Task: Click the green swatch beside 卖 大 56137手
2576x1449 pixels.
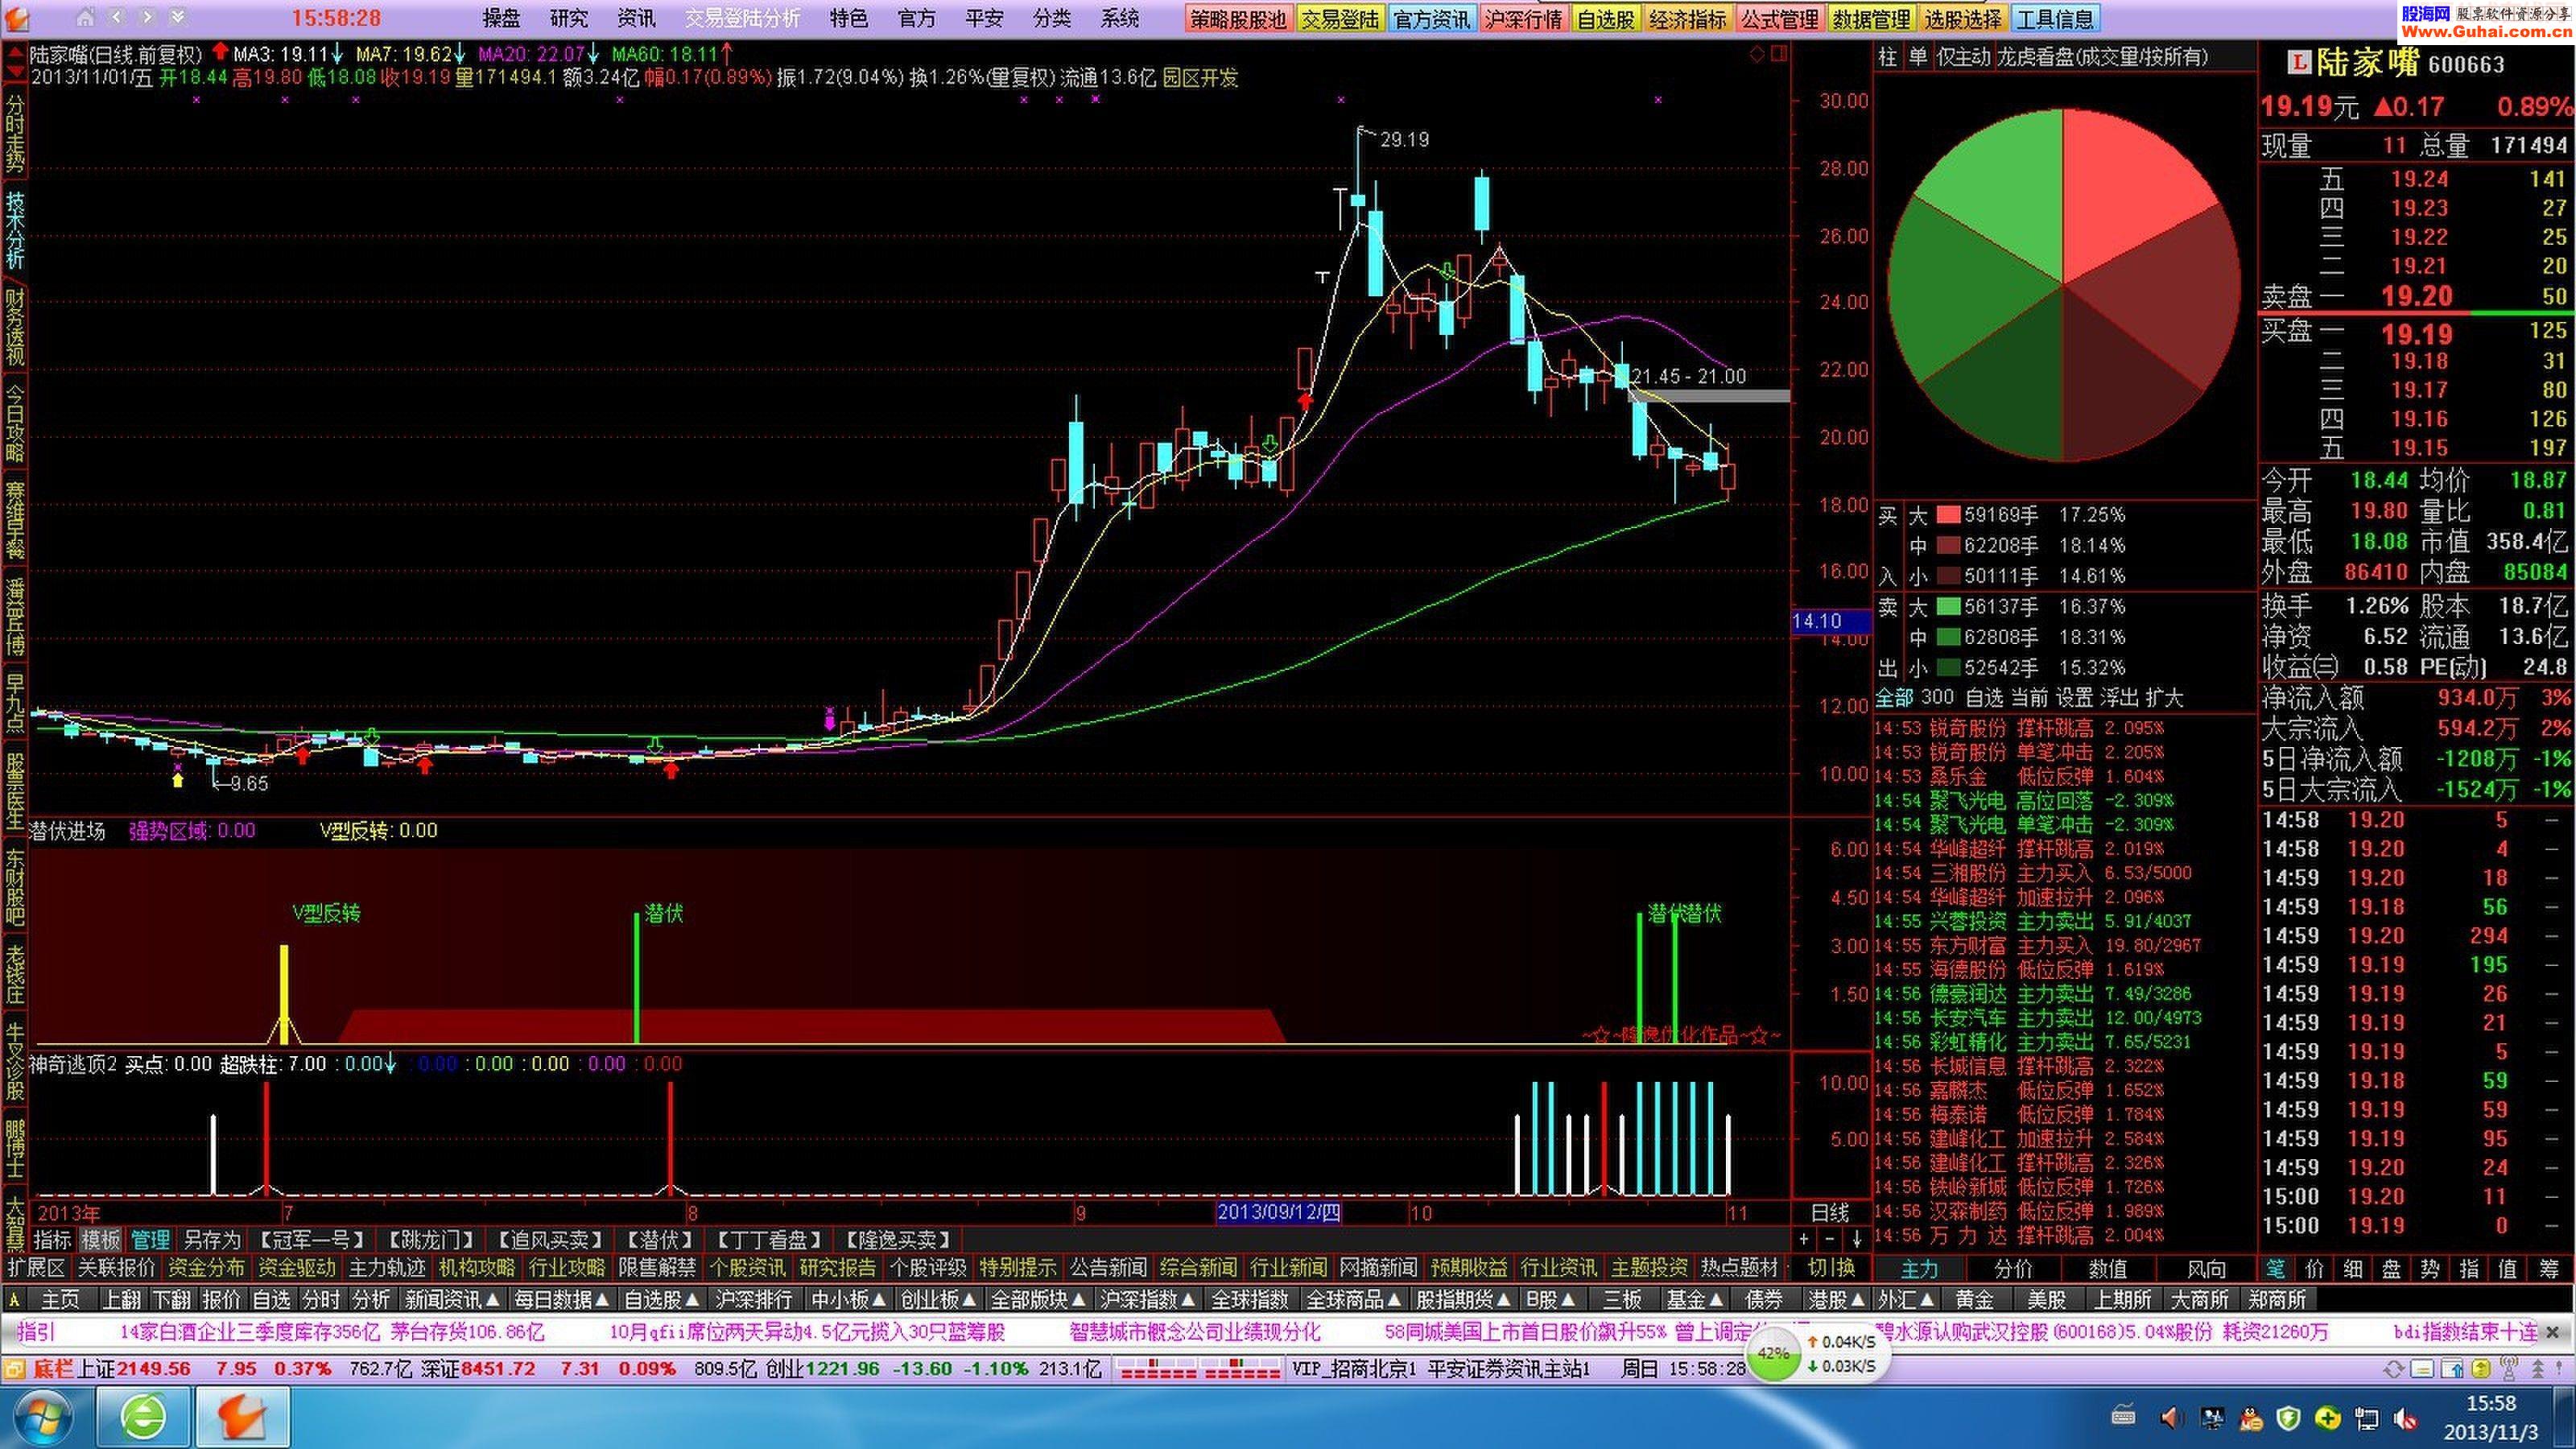Action: click(1948, 606)
